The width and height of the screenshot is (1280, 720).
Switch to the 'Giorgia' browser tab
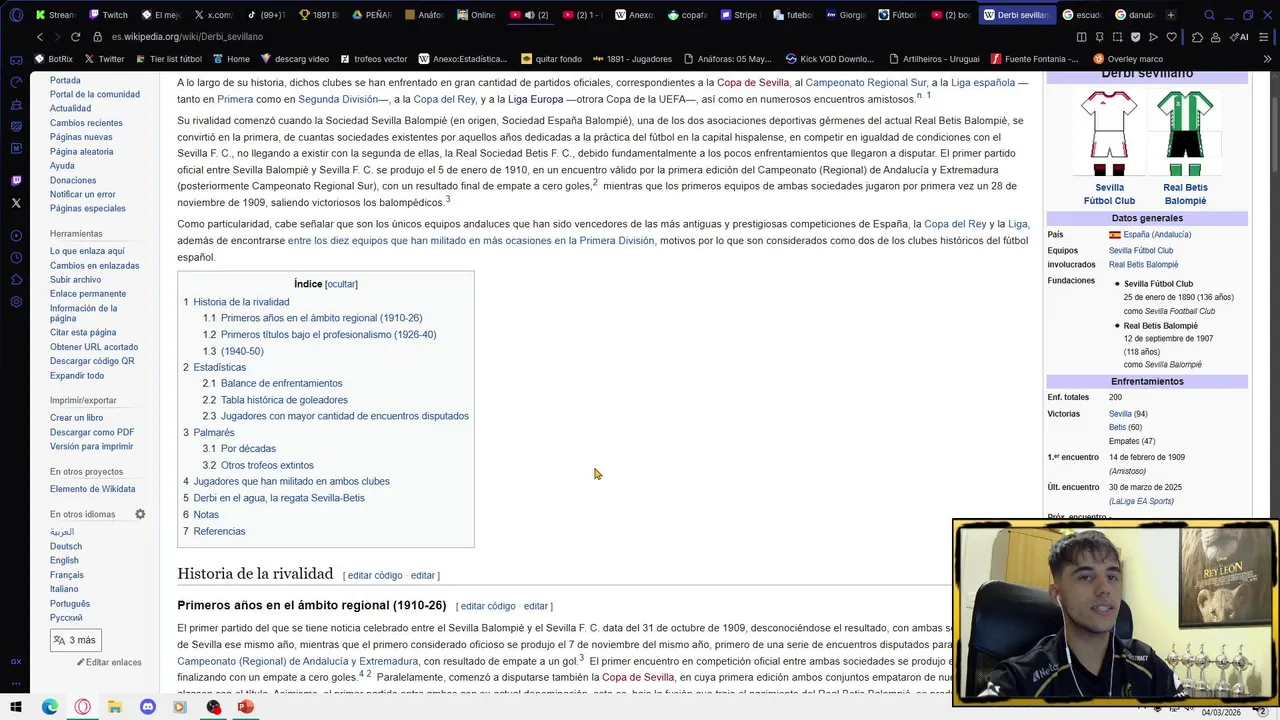(x=845, y=15)
